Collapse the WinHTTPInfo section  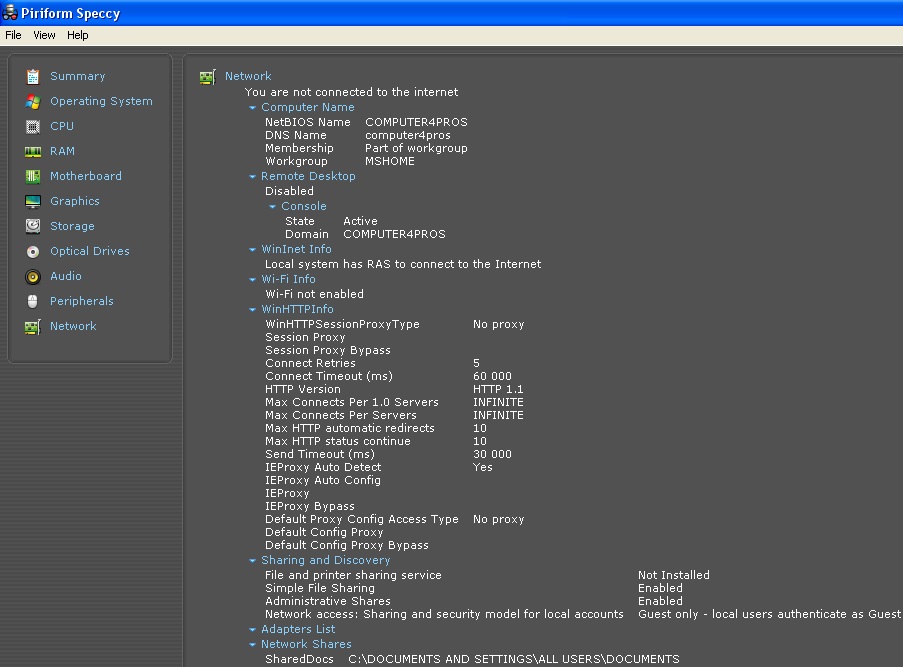[x=252, y=309]
